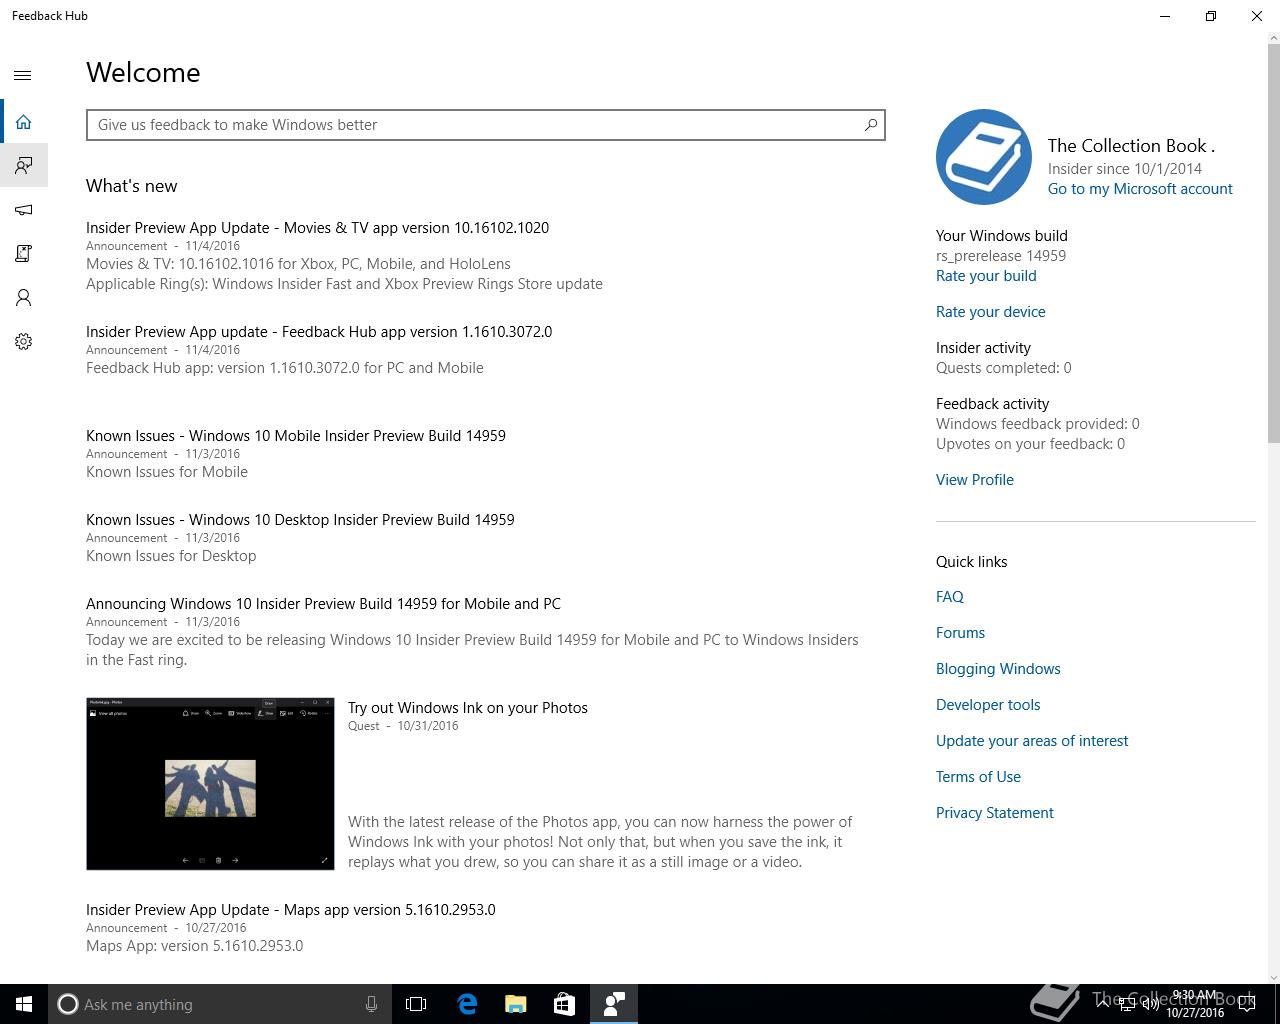Open Known Issues Desktop Build 14959
This screenshot has height=1024, width=1280.
point(300,520)
